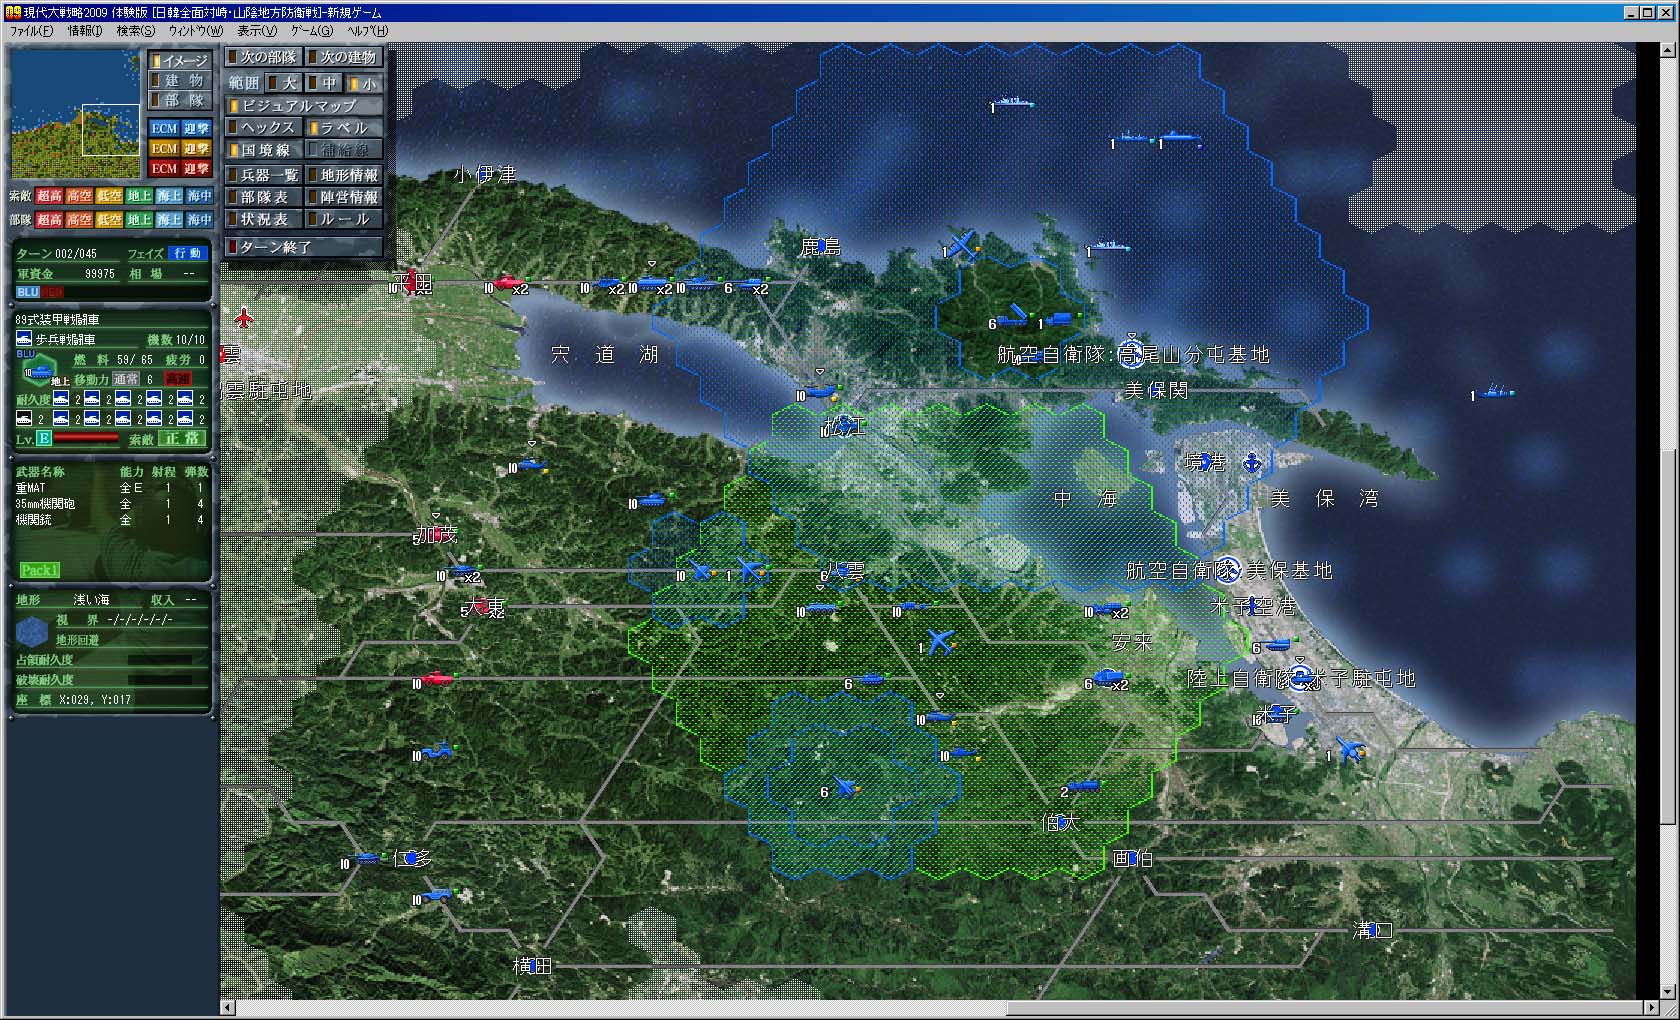
Task: Select the red aircraft at the map's left edge
Action: 244,319
